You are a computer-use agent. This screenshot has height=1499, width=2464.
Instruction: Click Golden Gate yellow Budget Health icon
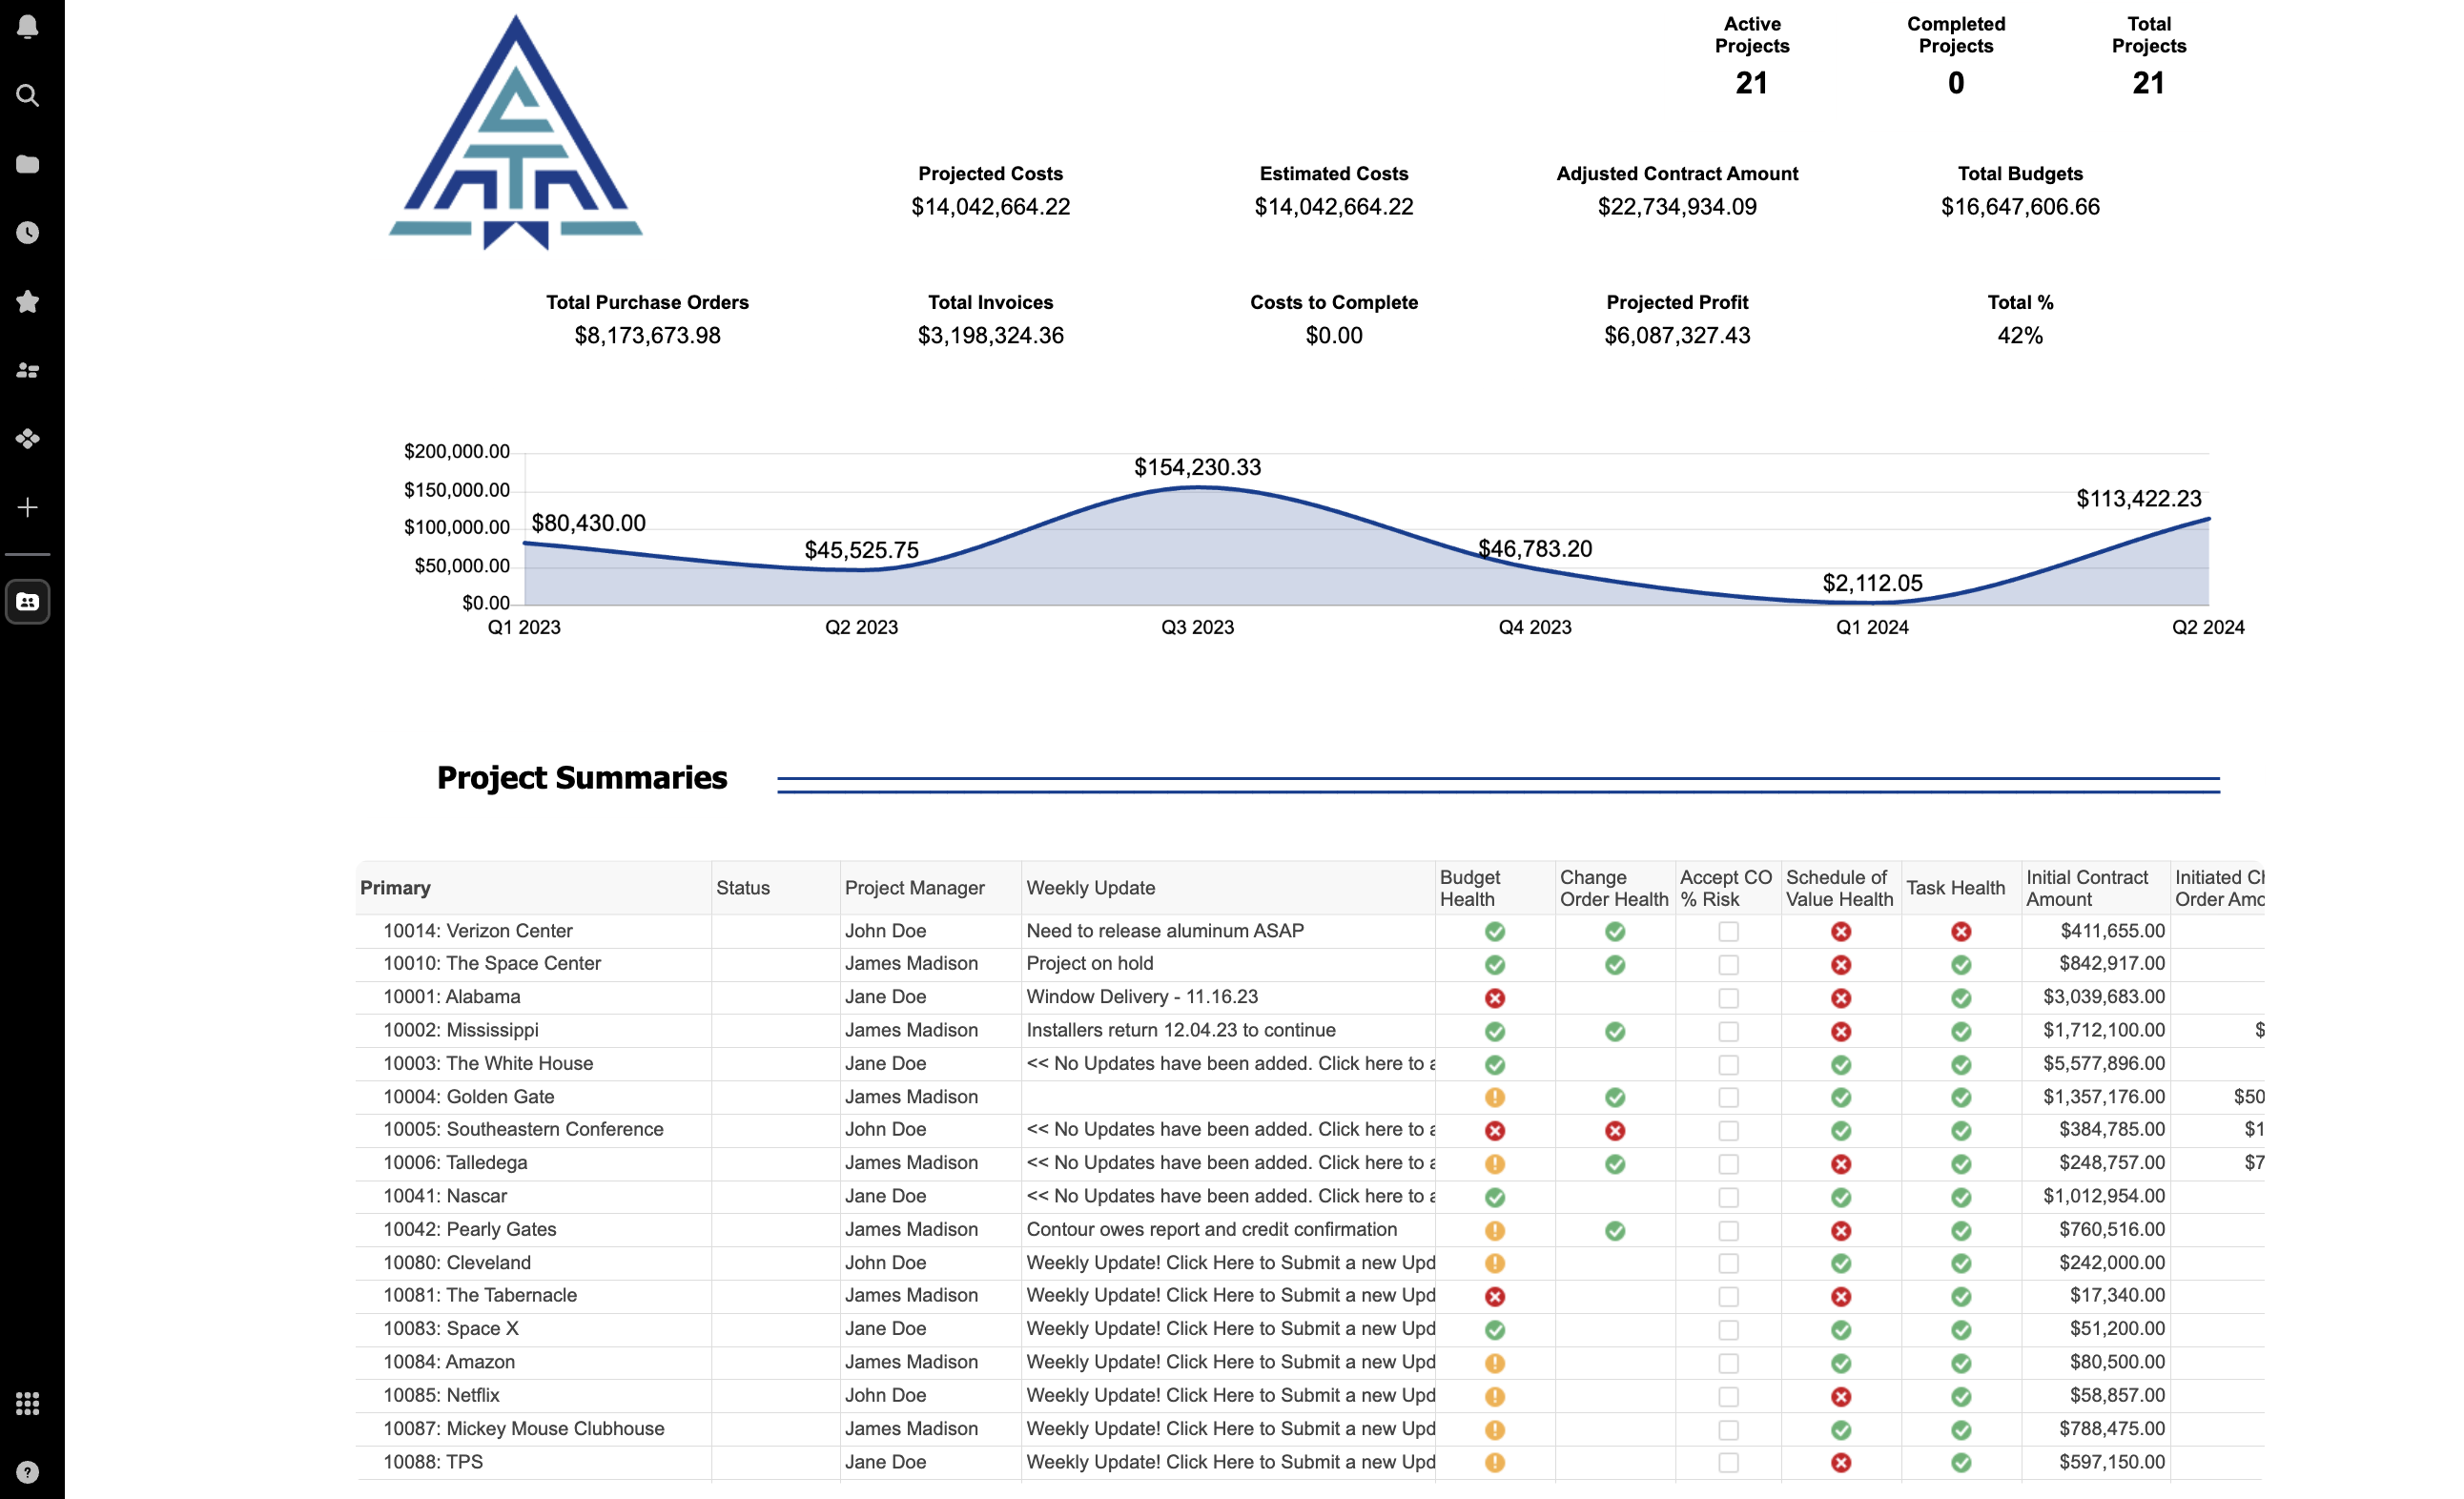click(1495, 1098)
